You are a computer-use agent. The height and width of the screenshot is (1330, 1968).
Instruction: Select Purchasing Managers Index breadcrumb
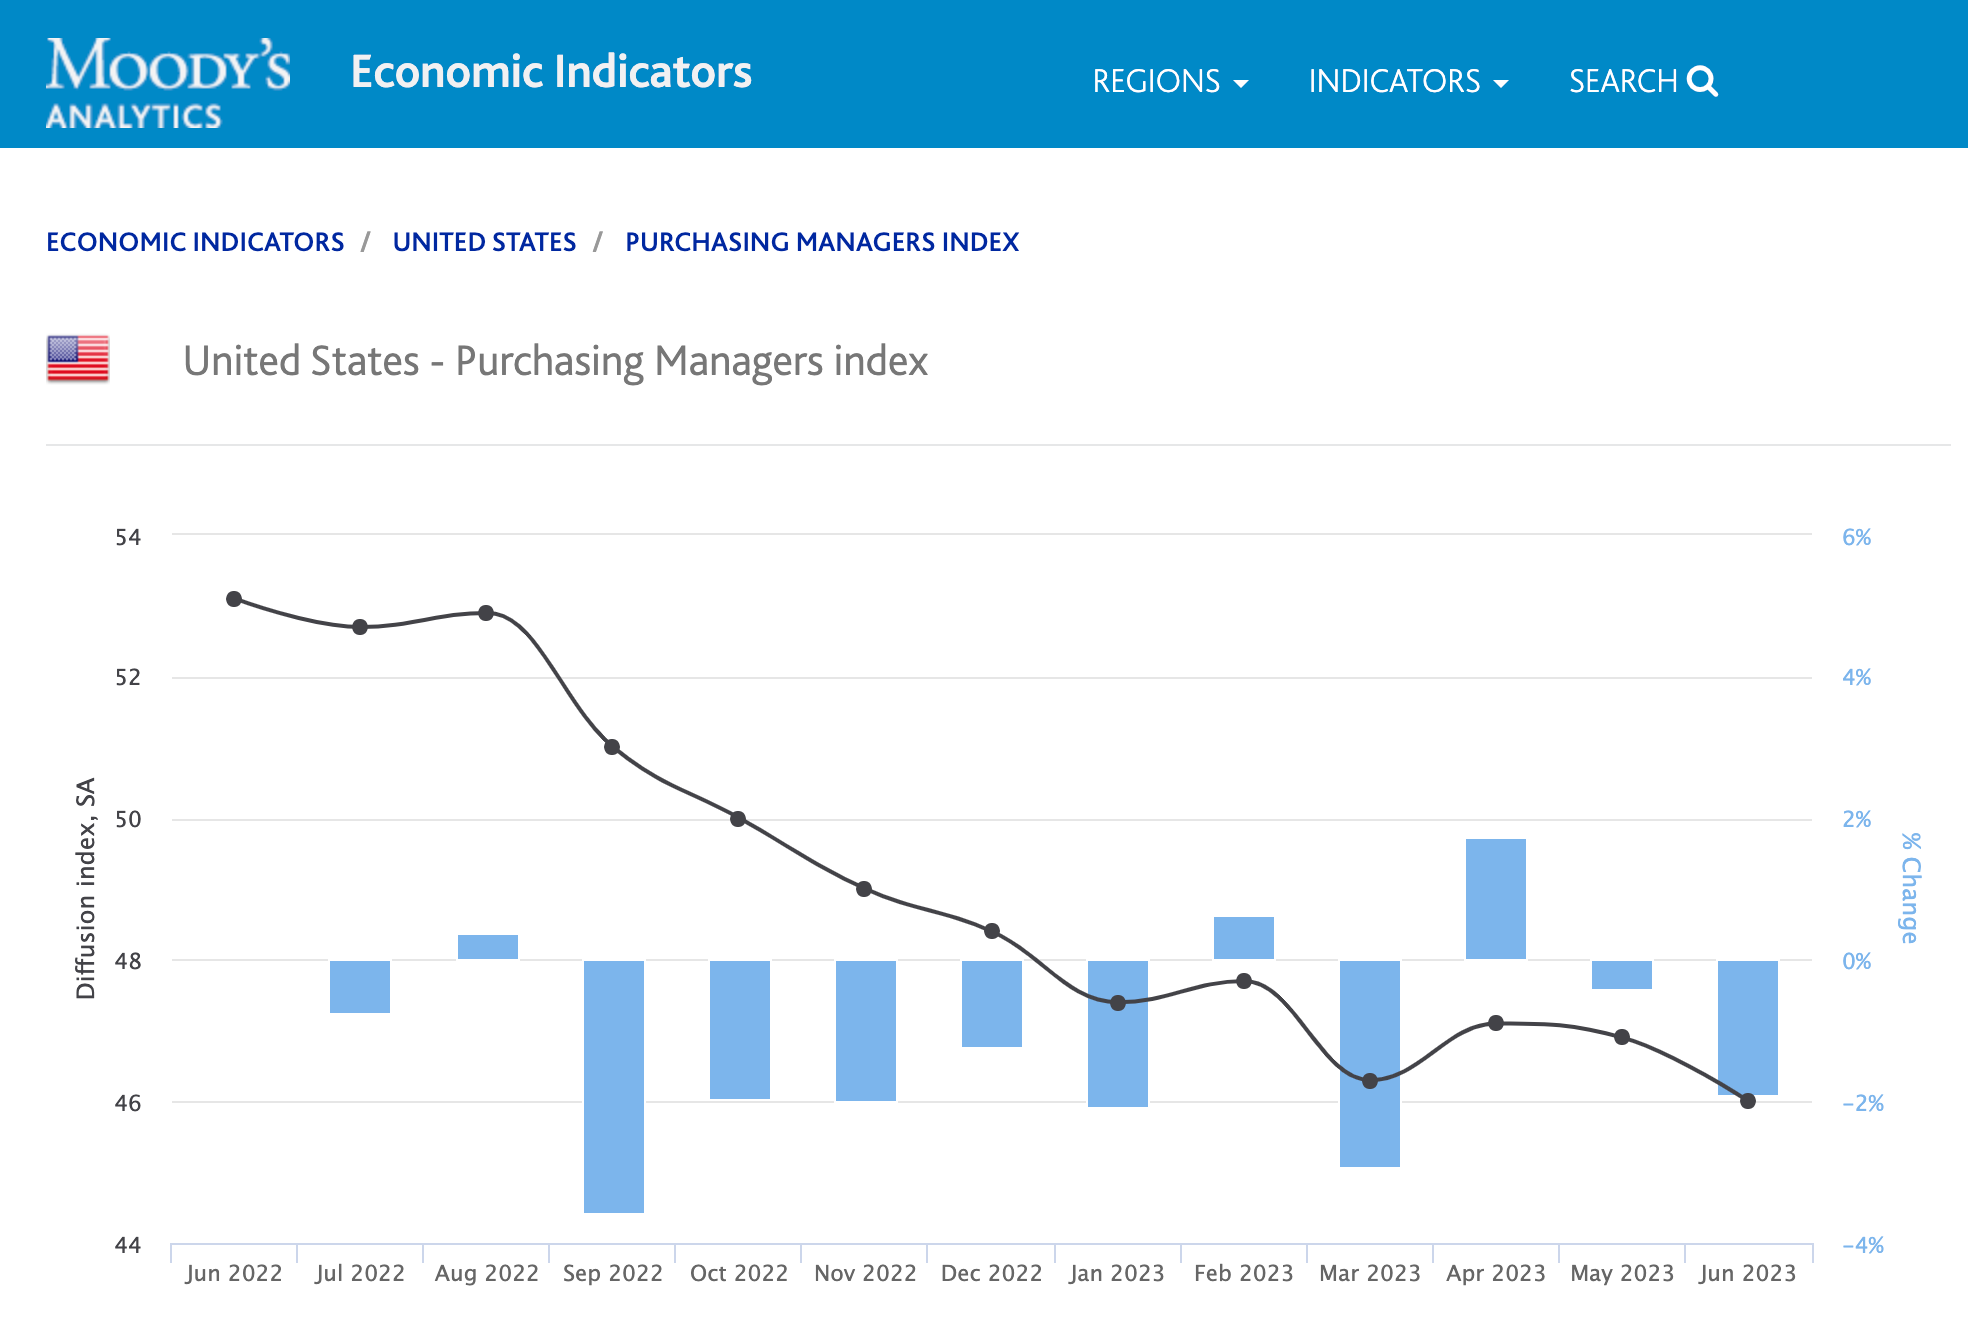pos(821,242)
